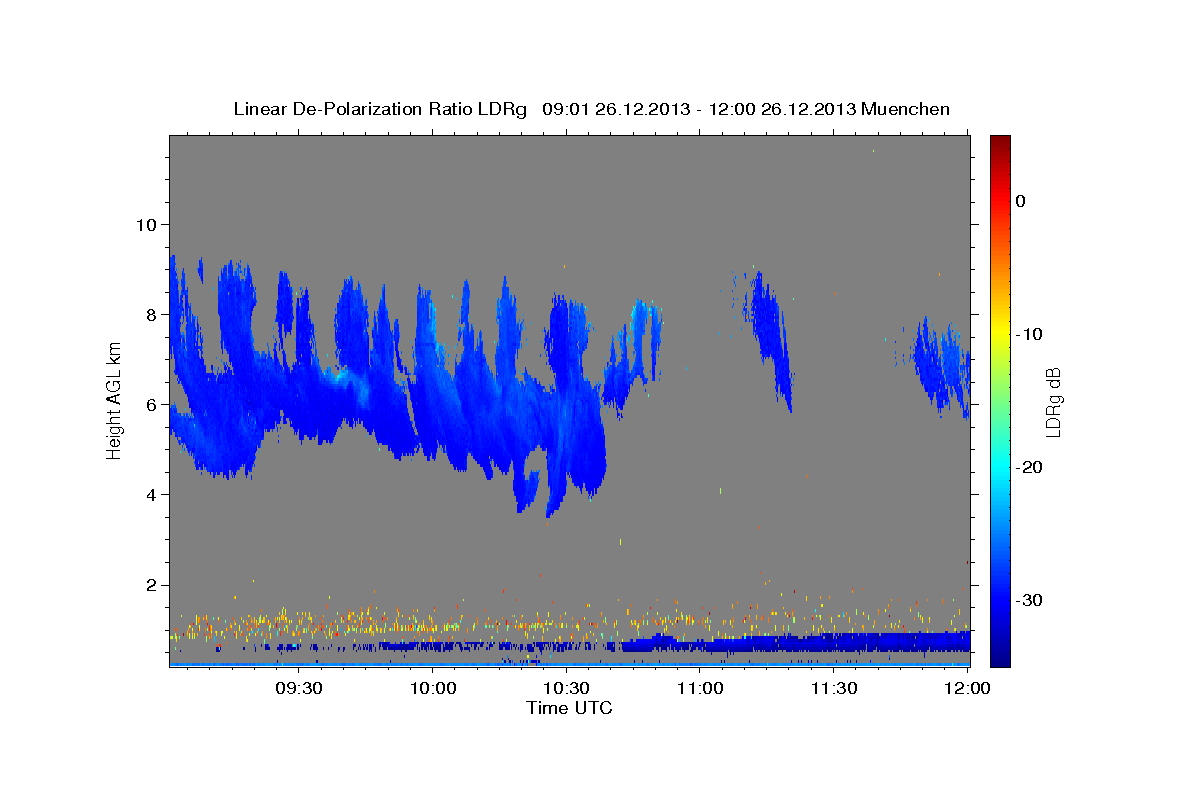This screenshot has width=1200, height=800.
Task: Click the plot title text
Action: pos(591,109)
